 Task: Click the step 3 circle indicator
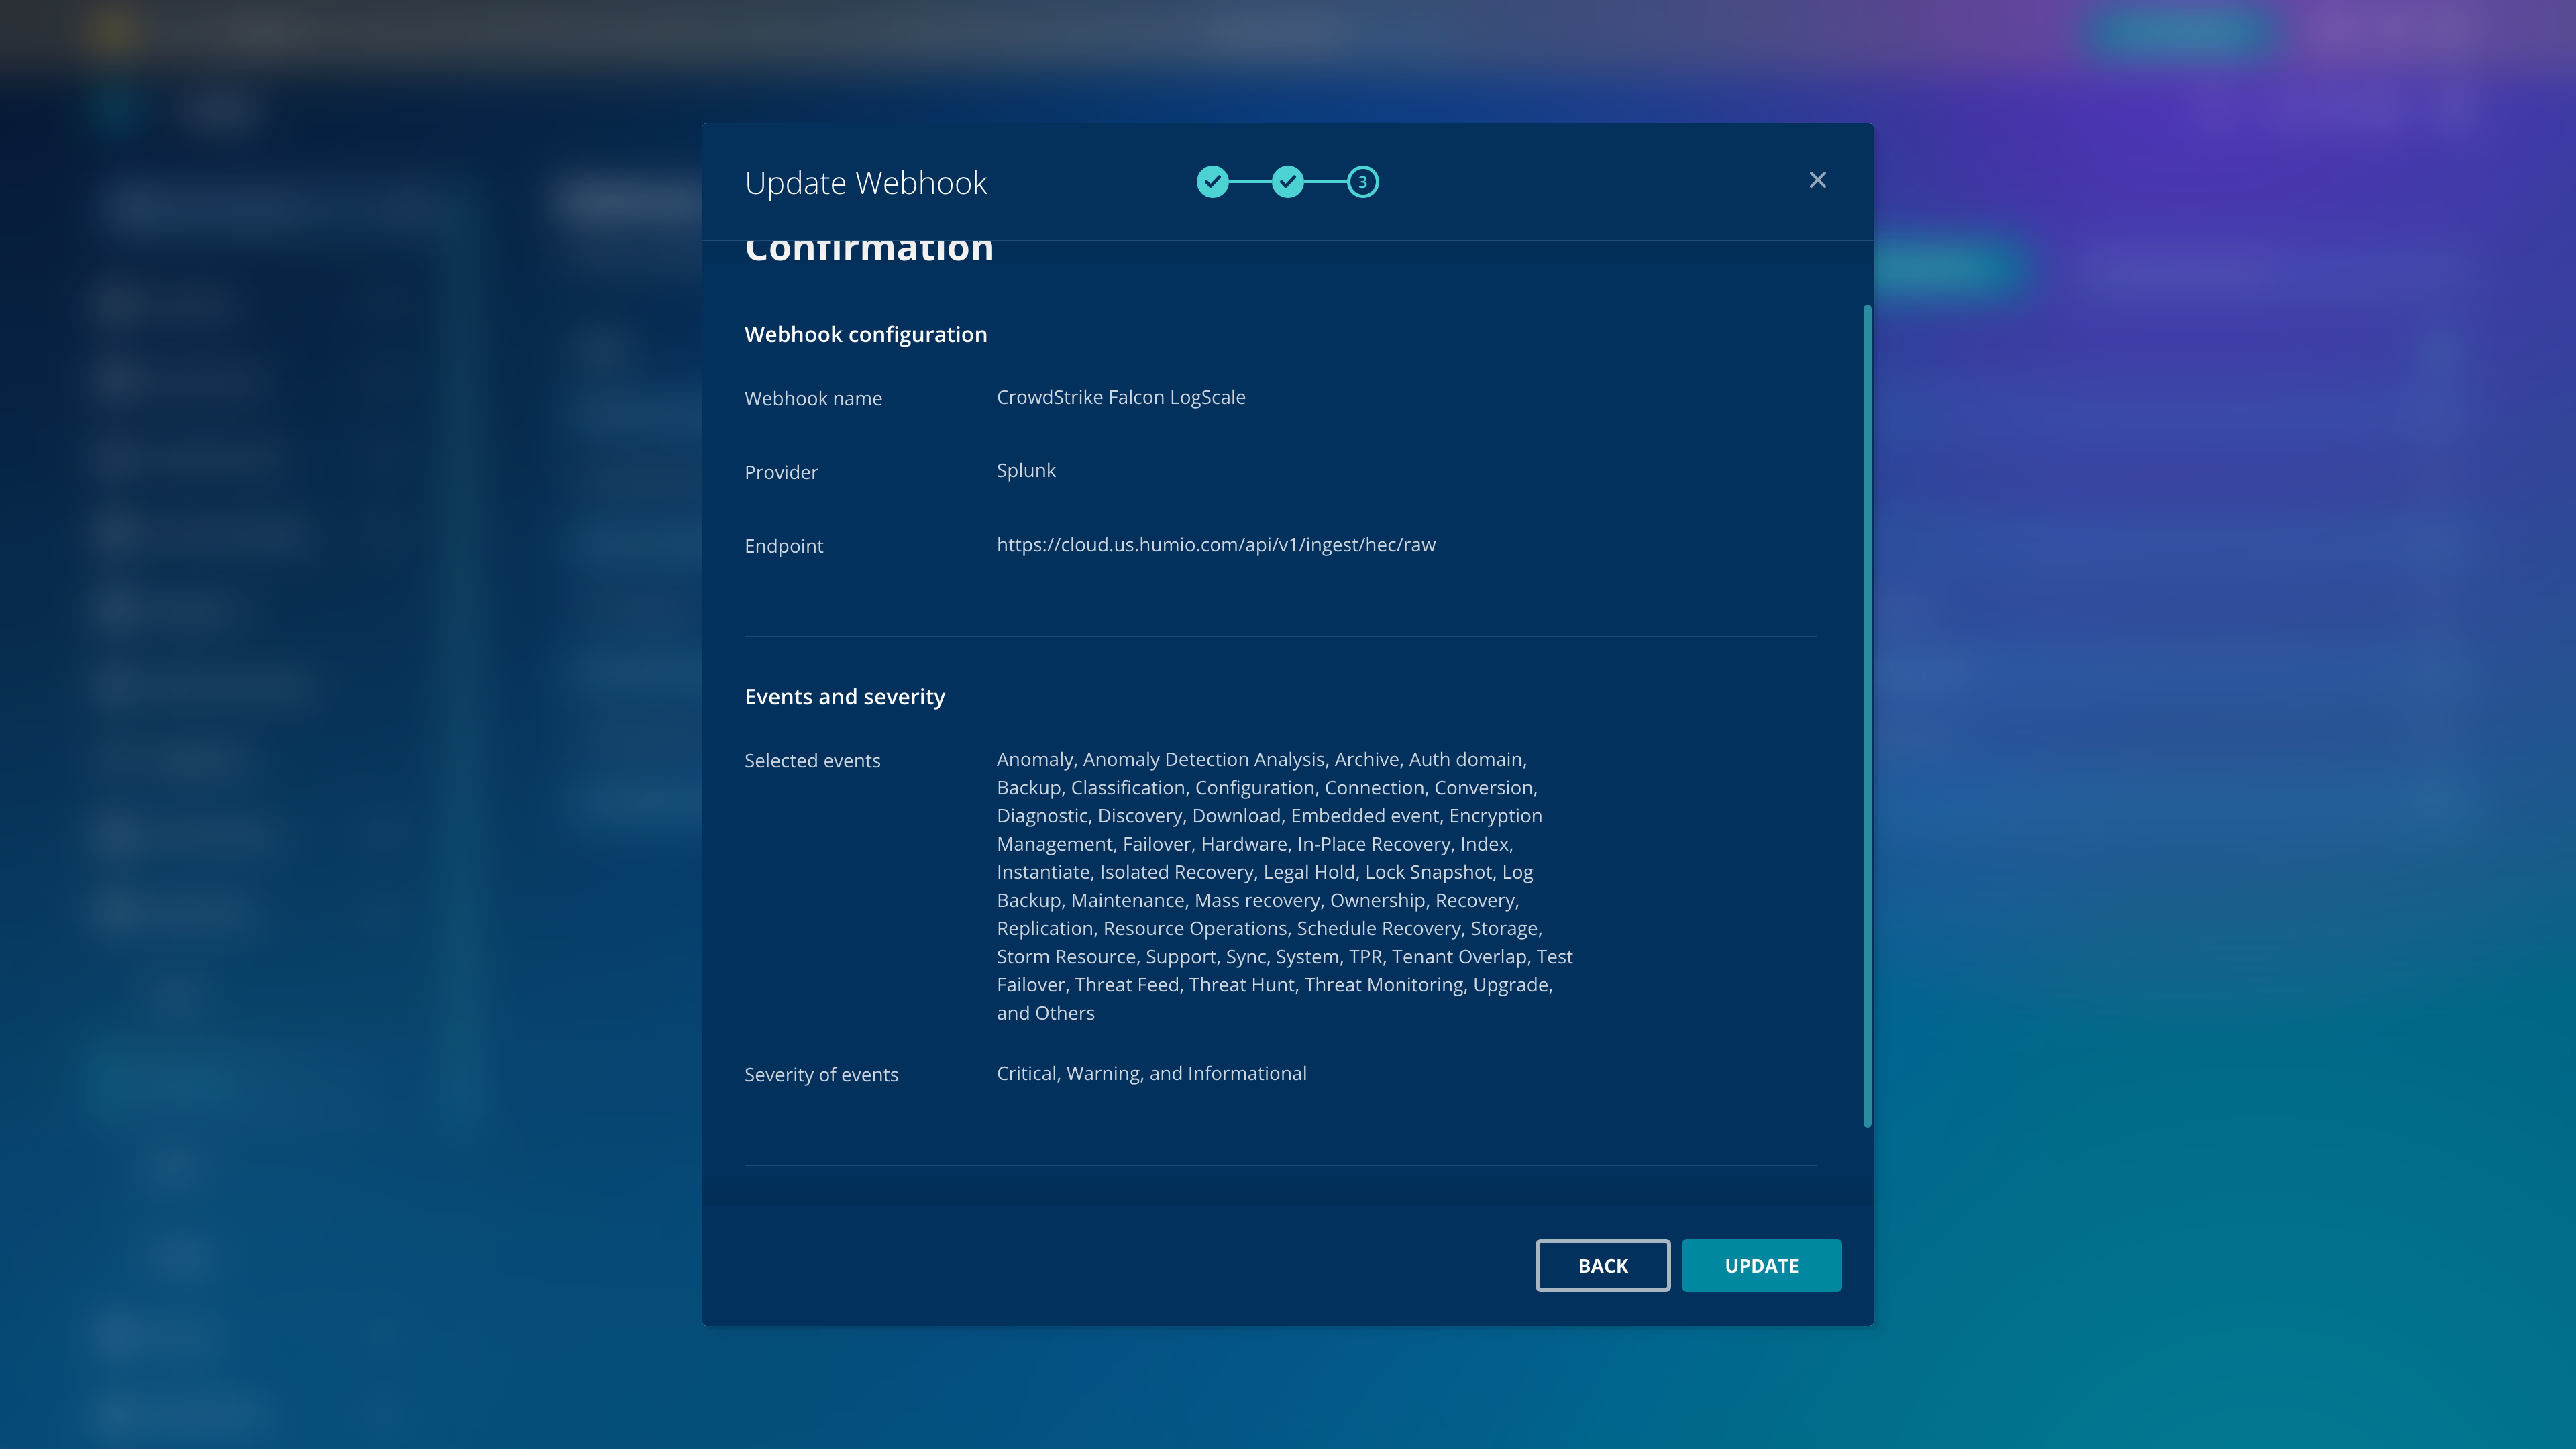pos(1362,182)
